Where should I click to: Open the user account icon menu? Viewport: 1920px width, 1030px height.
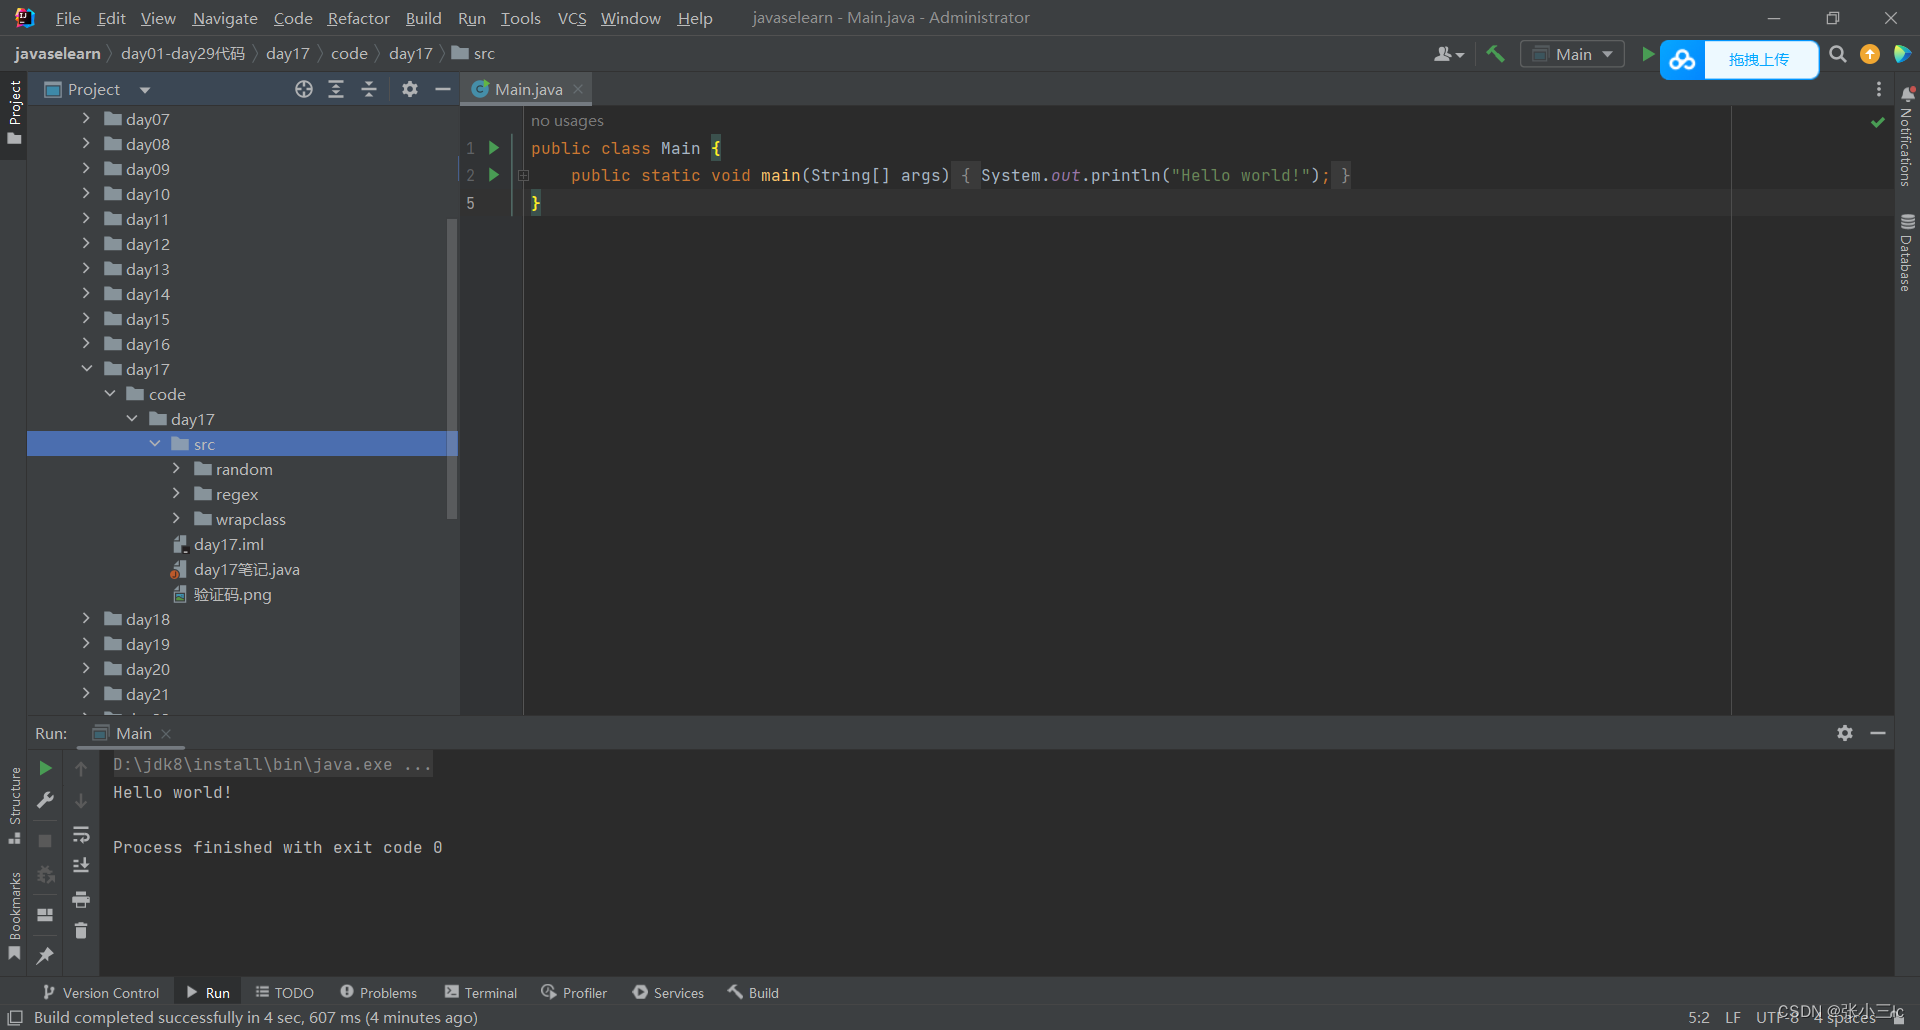(1448, 54)
